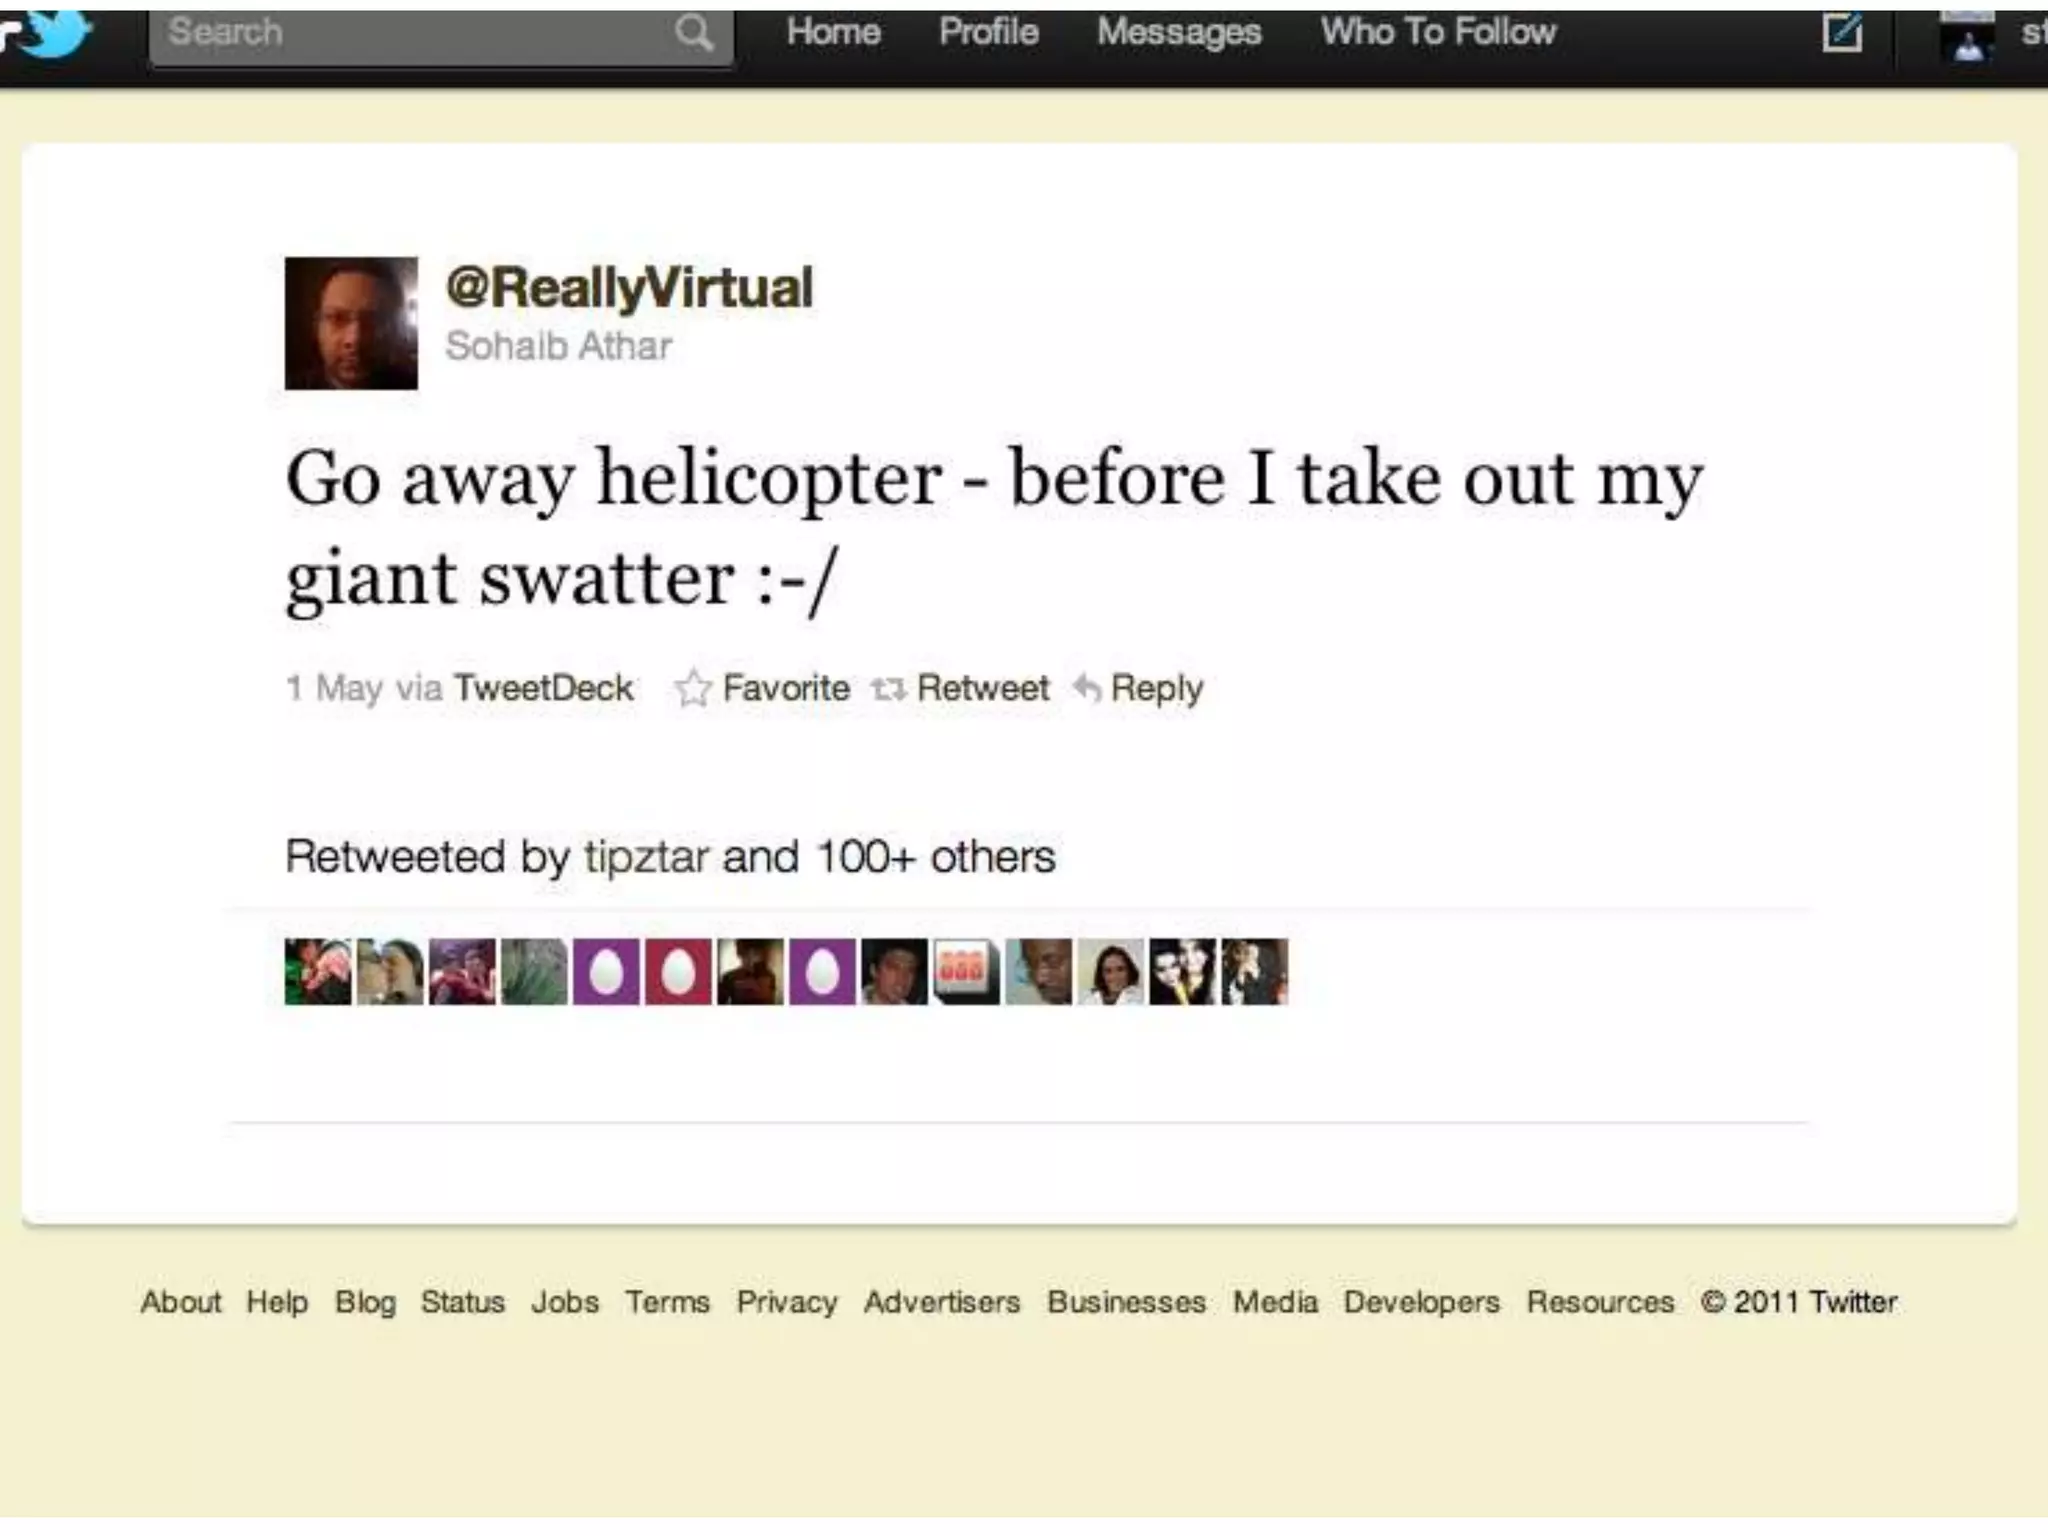
Task: Click Sohaib Athar's profile picture
Action: 351,323
